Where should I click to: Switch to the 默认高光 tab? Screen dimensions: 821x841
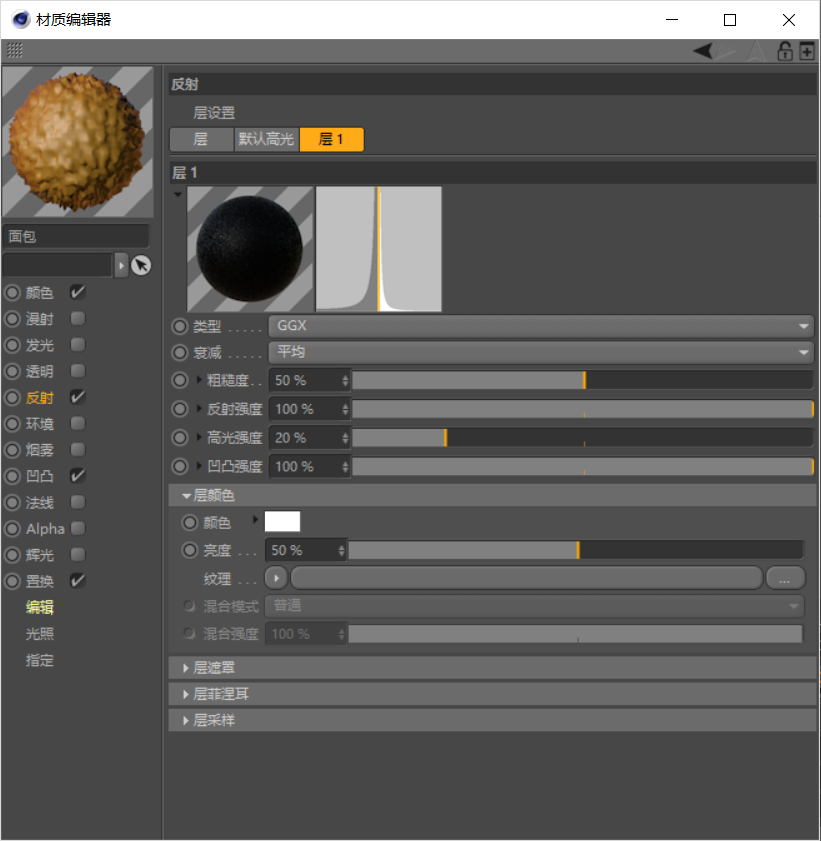click(266, 140)
